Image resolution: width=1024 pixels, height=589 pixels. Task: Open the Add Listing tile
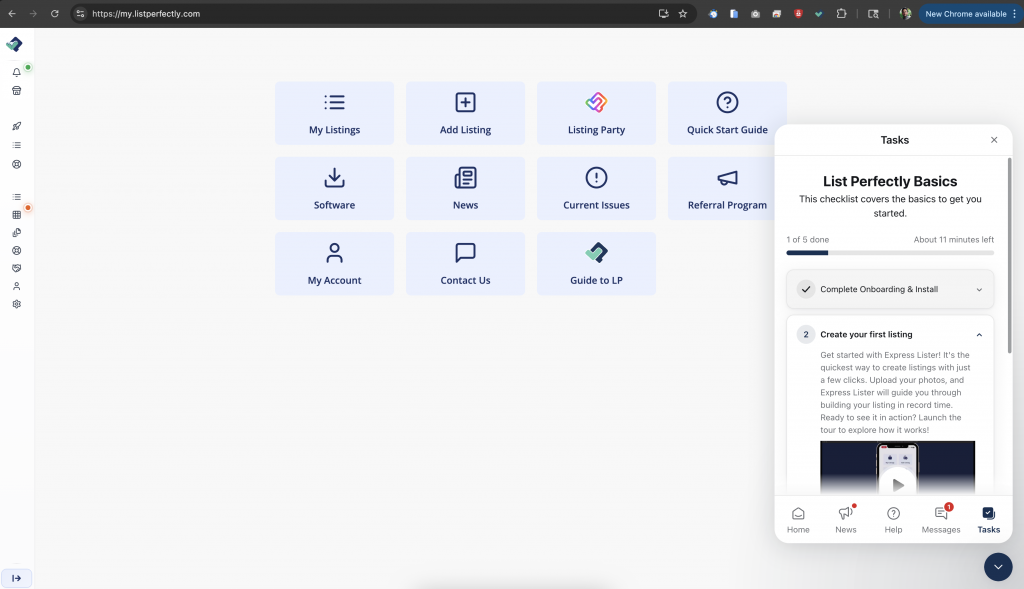[465, 113]
